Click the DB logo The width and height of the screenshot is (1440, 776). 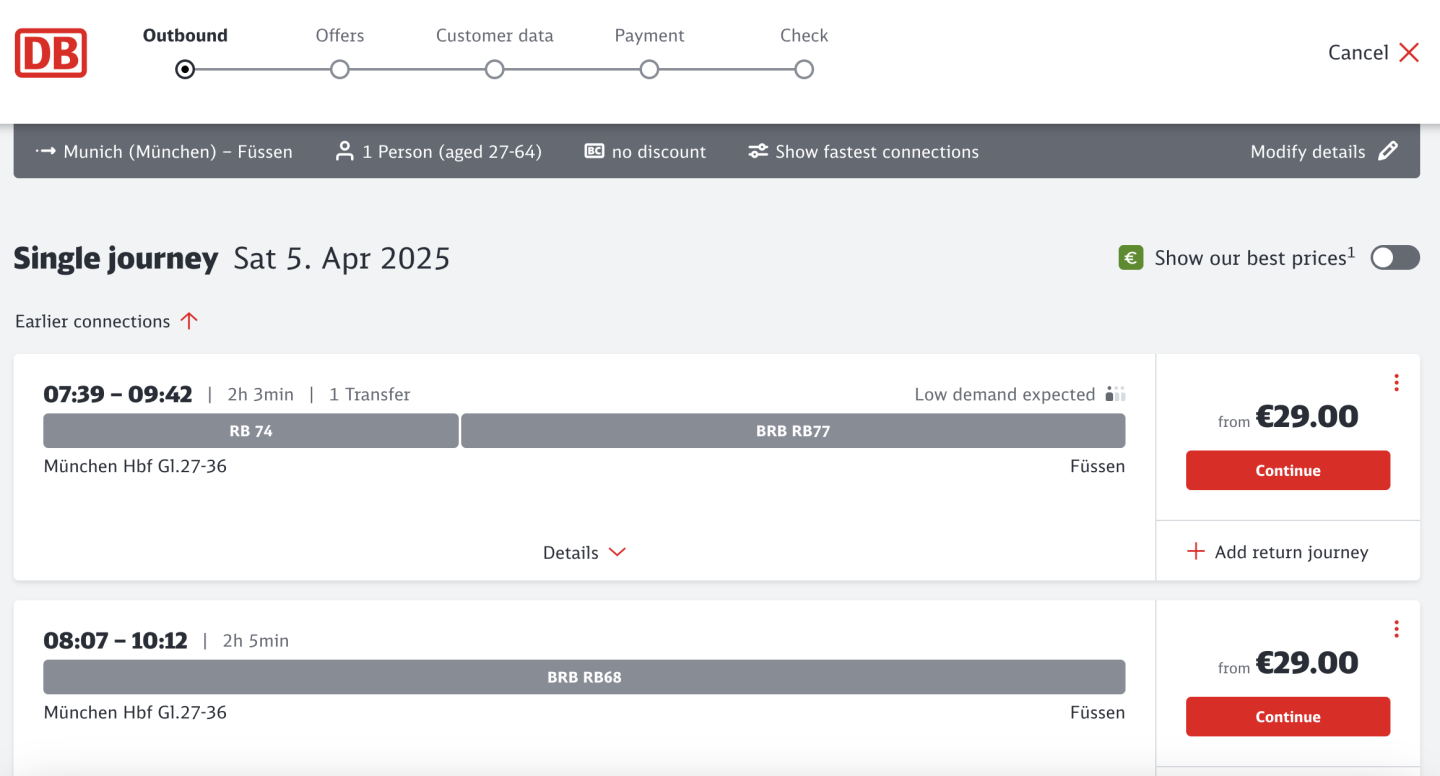51,53
